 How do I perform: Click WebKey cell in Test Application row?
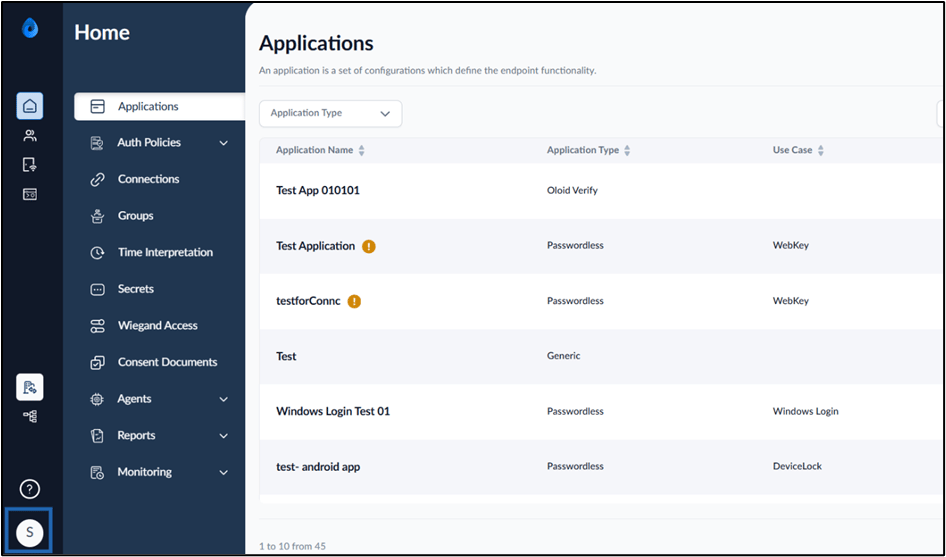tap(791, 246)
